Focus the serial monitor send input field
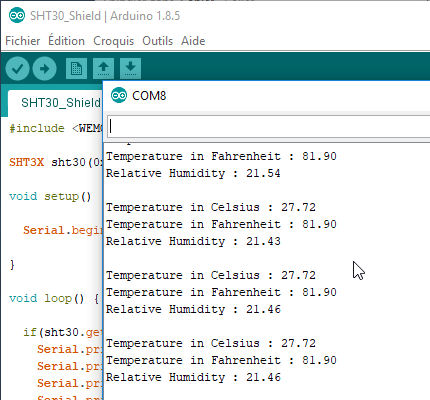Image resolution: width=430 pixels, height=400 pixels. (x=269, y=126)
